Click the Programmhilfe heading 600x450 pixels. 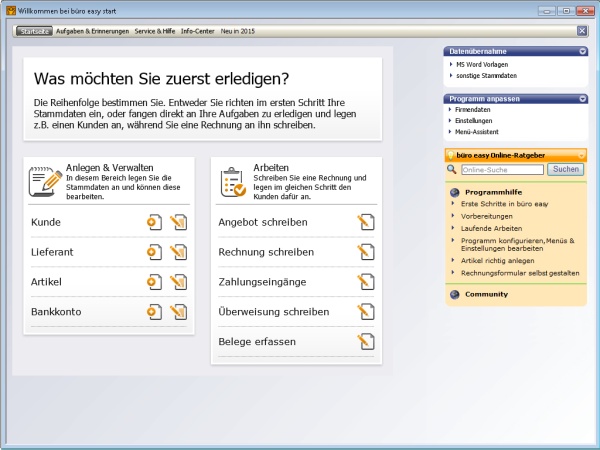point(493,192)
